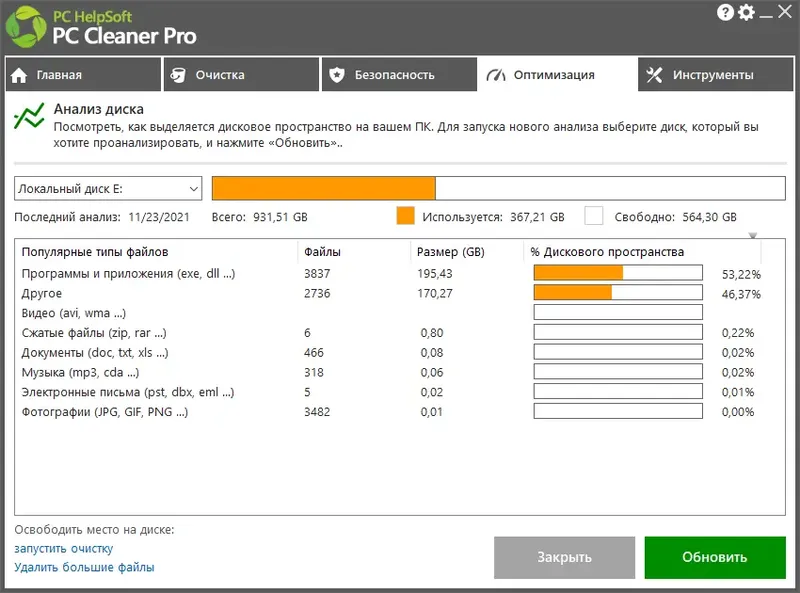Click the Используется: 367,21 GB text

(493, 217)
